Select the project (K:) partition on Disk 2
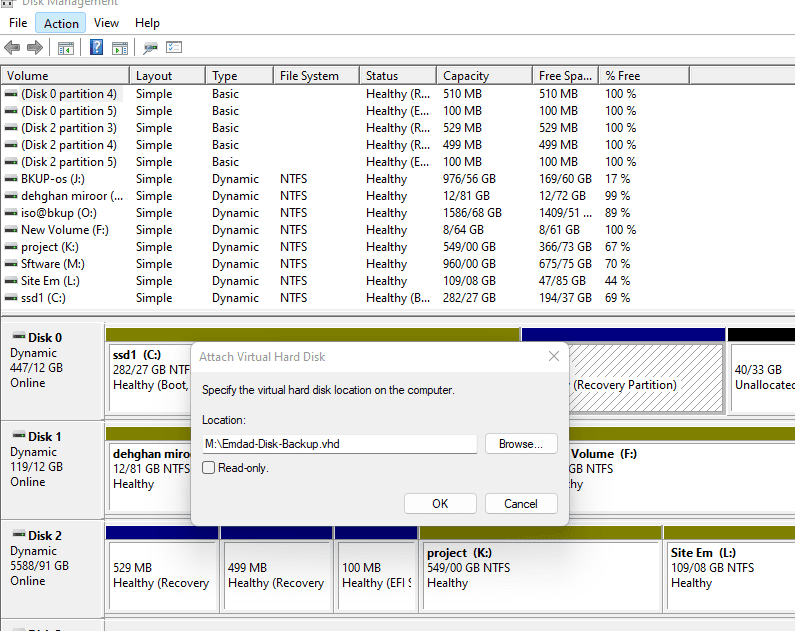 coord(539,568)
